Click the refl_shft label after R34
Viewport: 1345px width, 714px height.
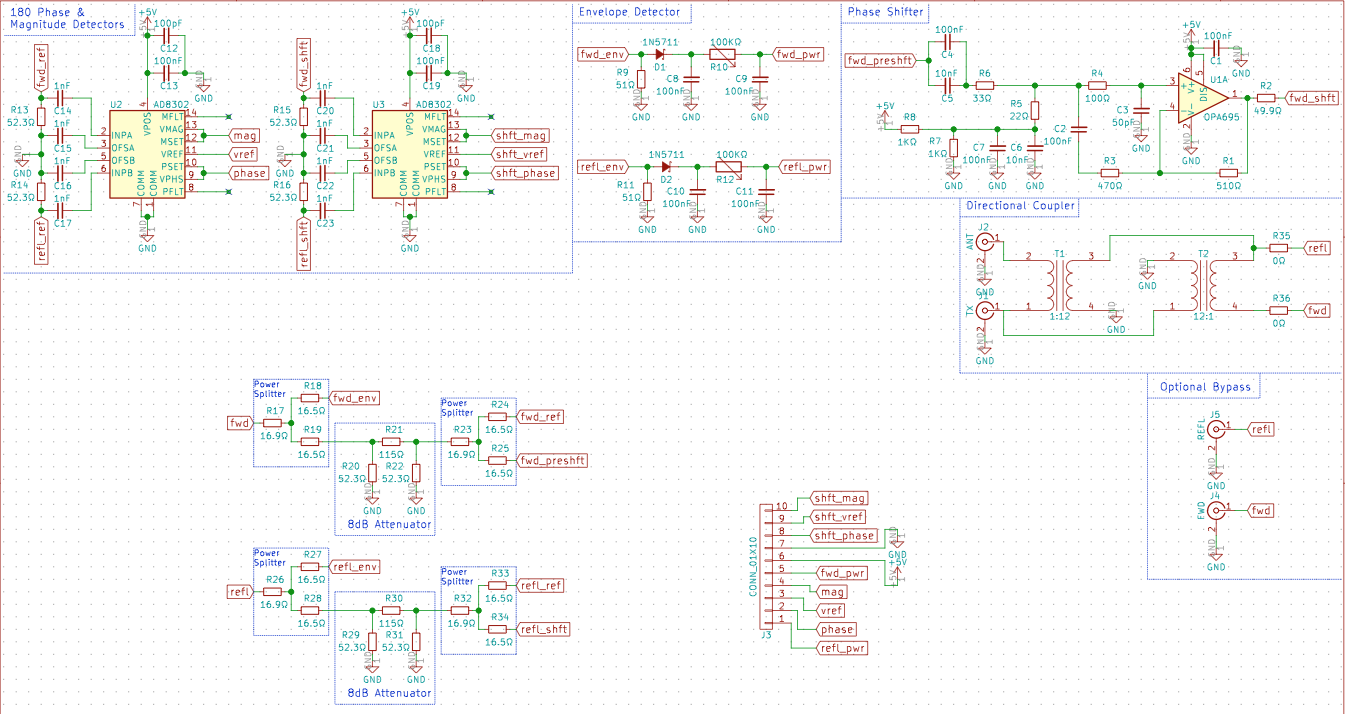pyautogui.click(x=543, y=629)
